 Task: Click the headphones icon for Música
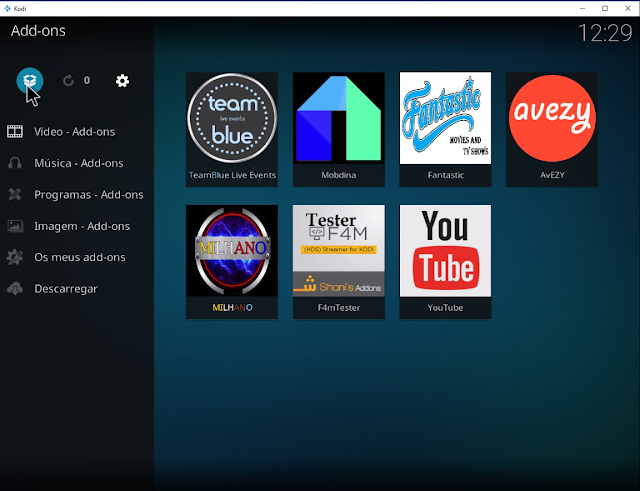tap(15, 163)
